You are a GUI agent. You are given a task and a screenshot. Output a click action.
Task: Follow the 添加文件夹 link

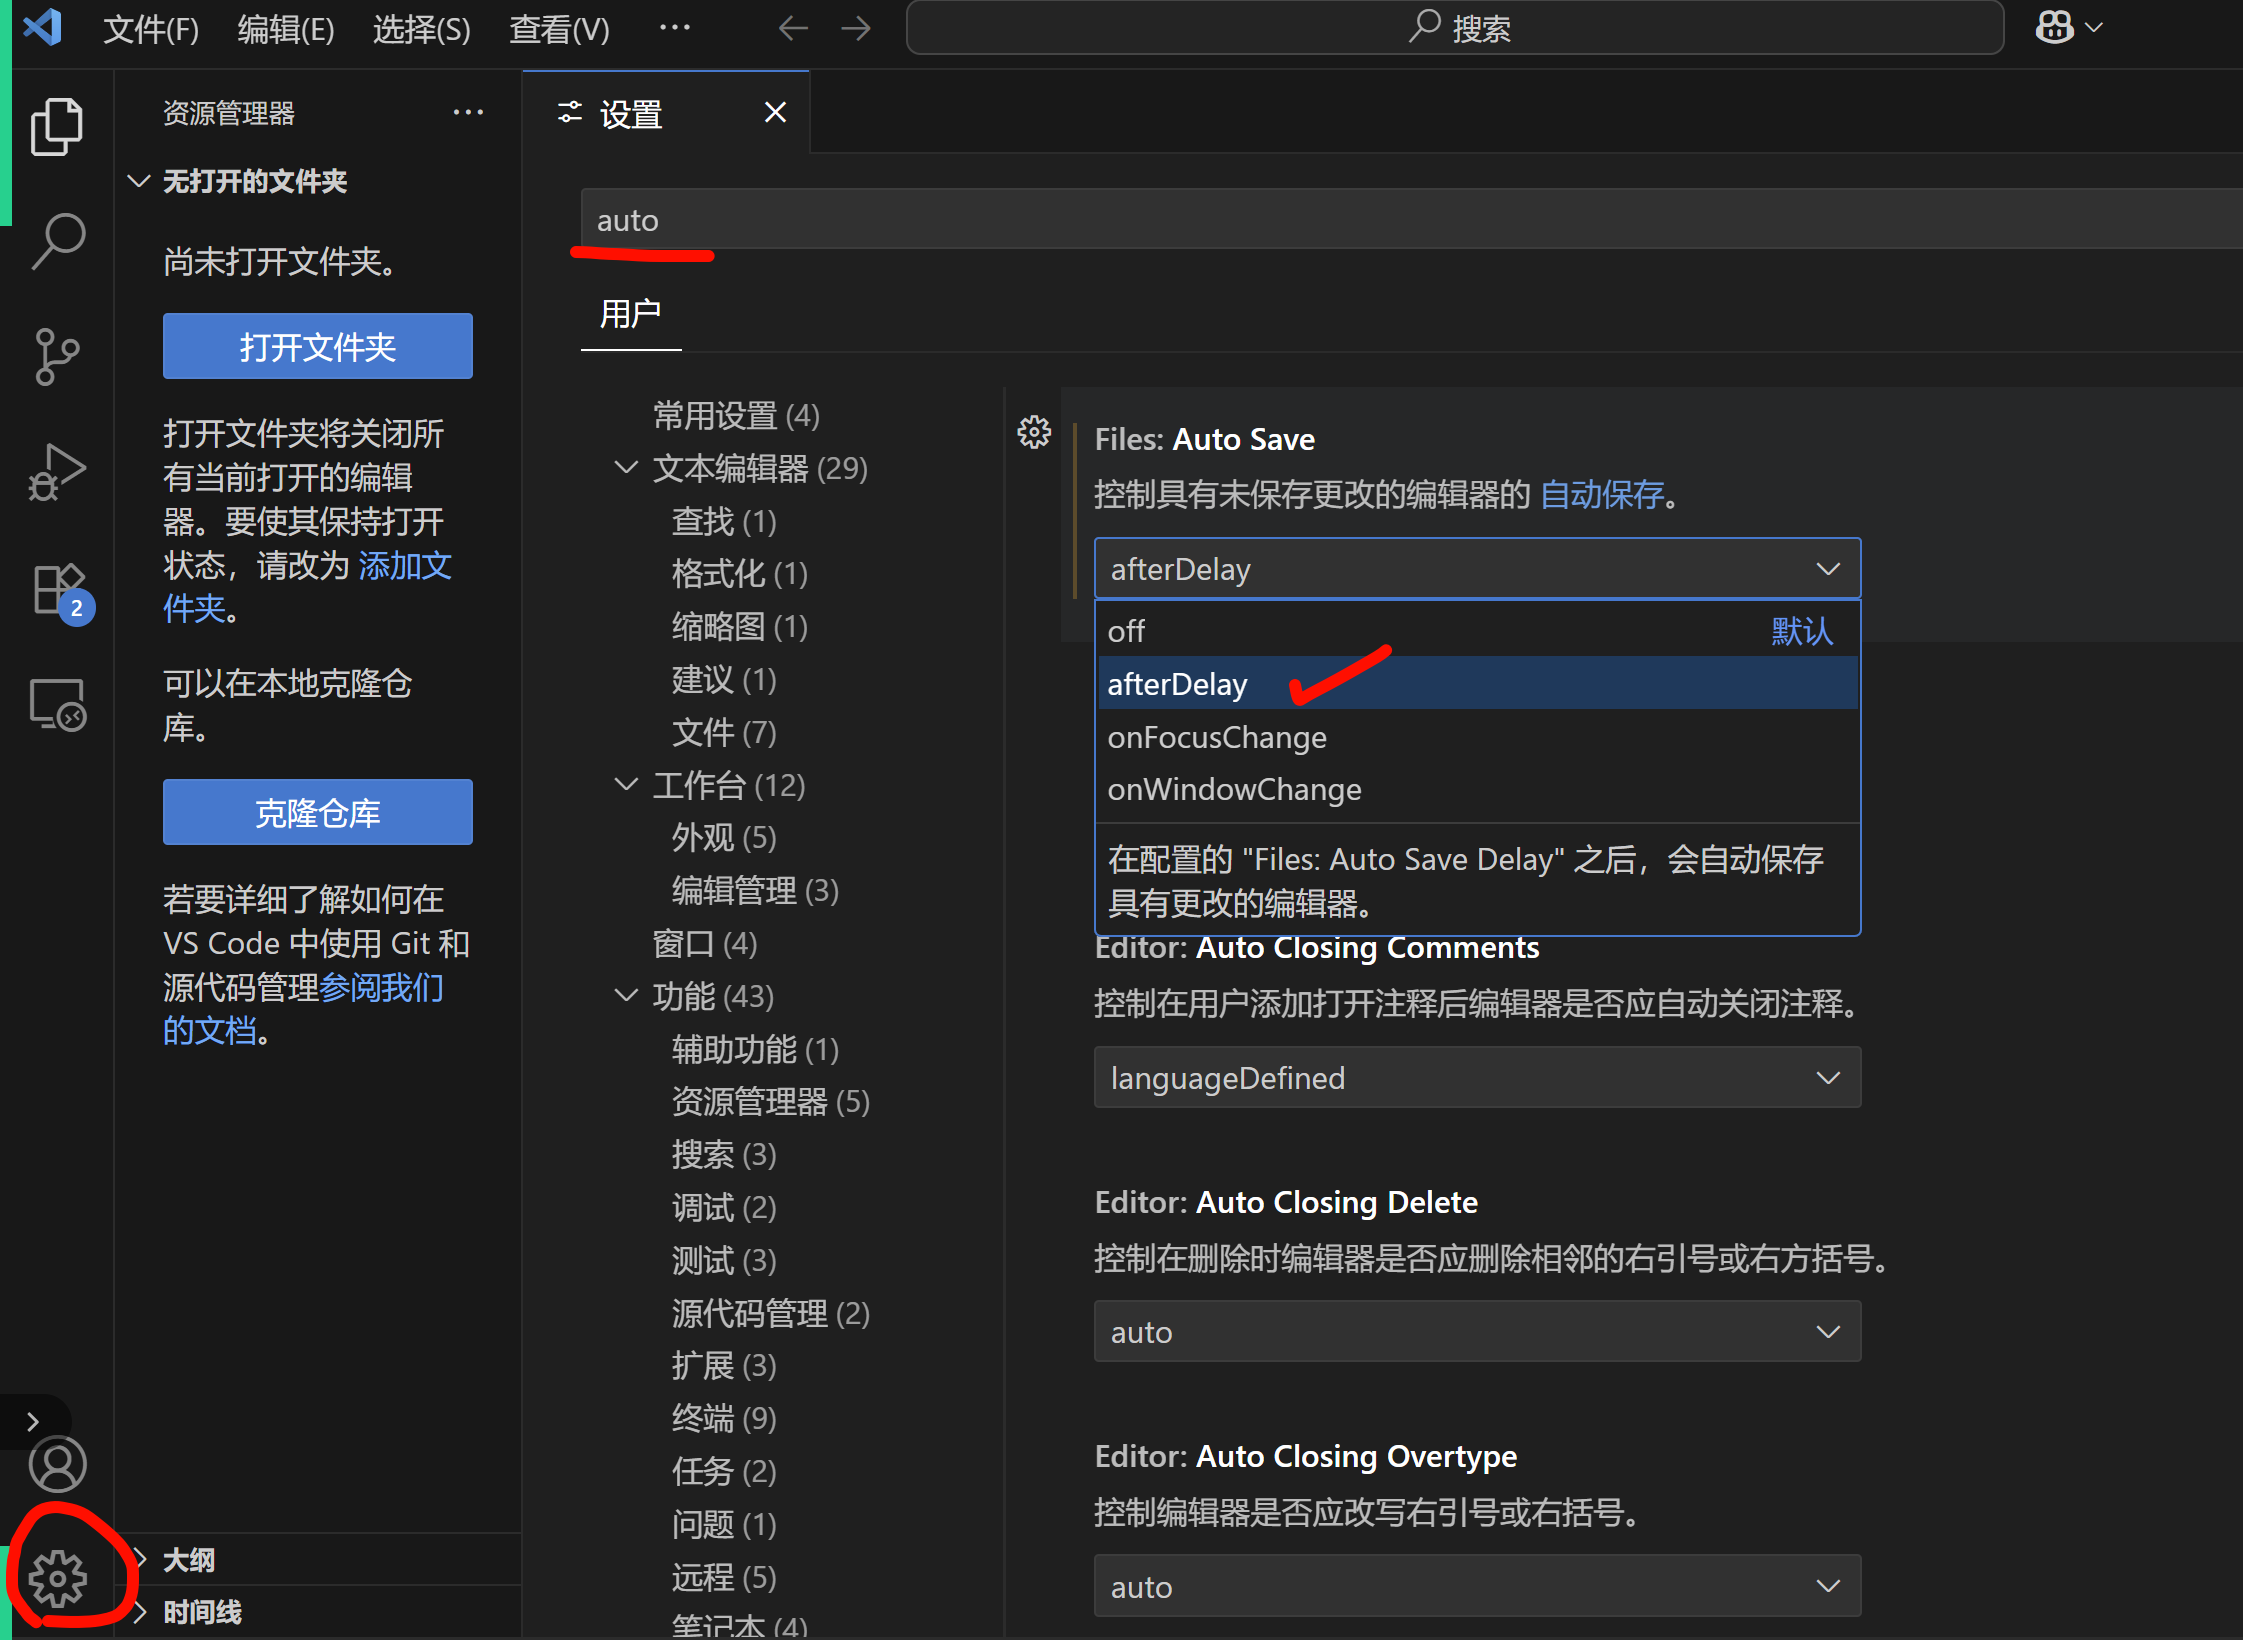(405, 566)
